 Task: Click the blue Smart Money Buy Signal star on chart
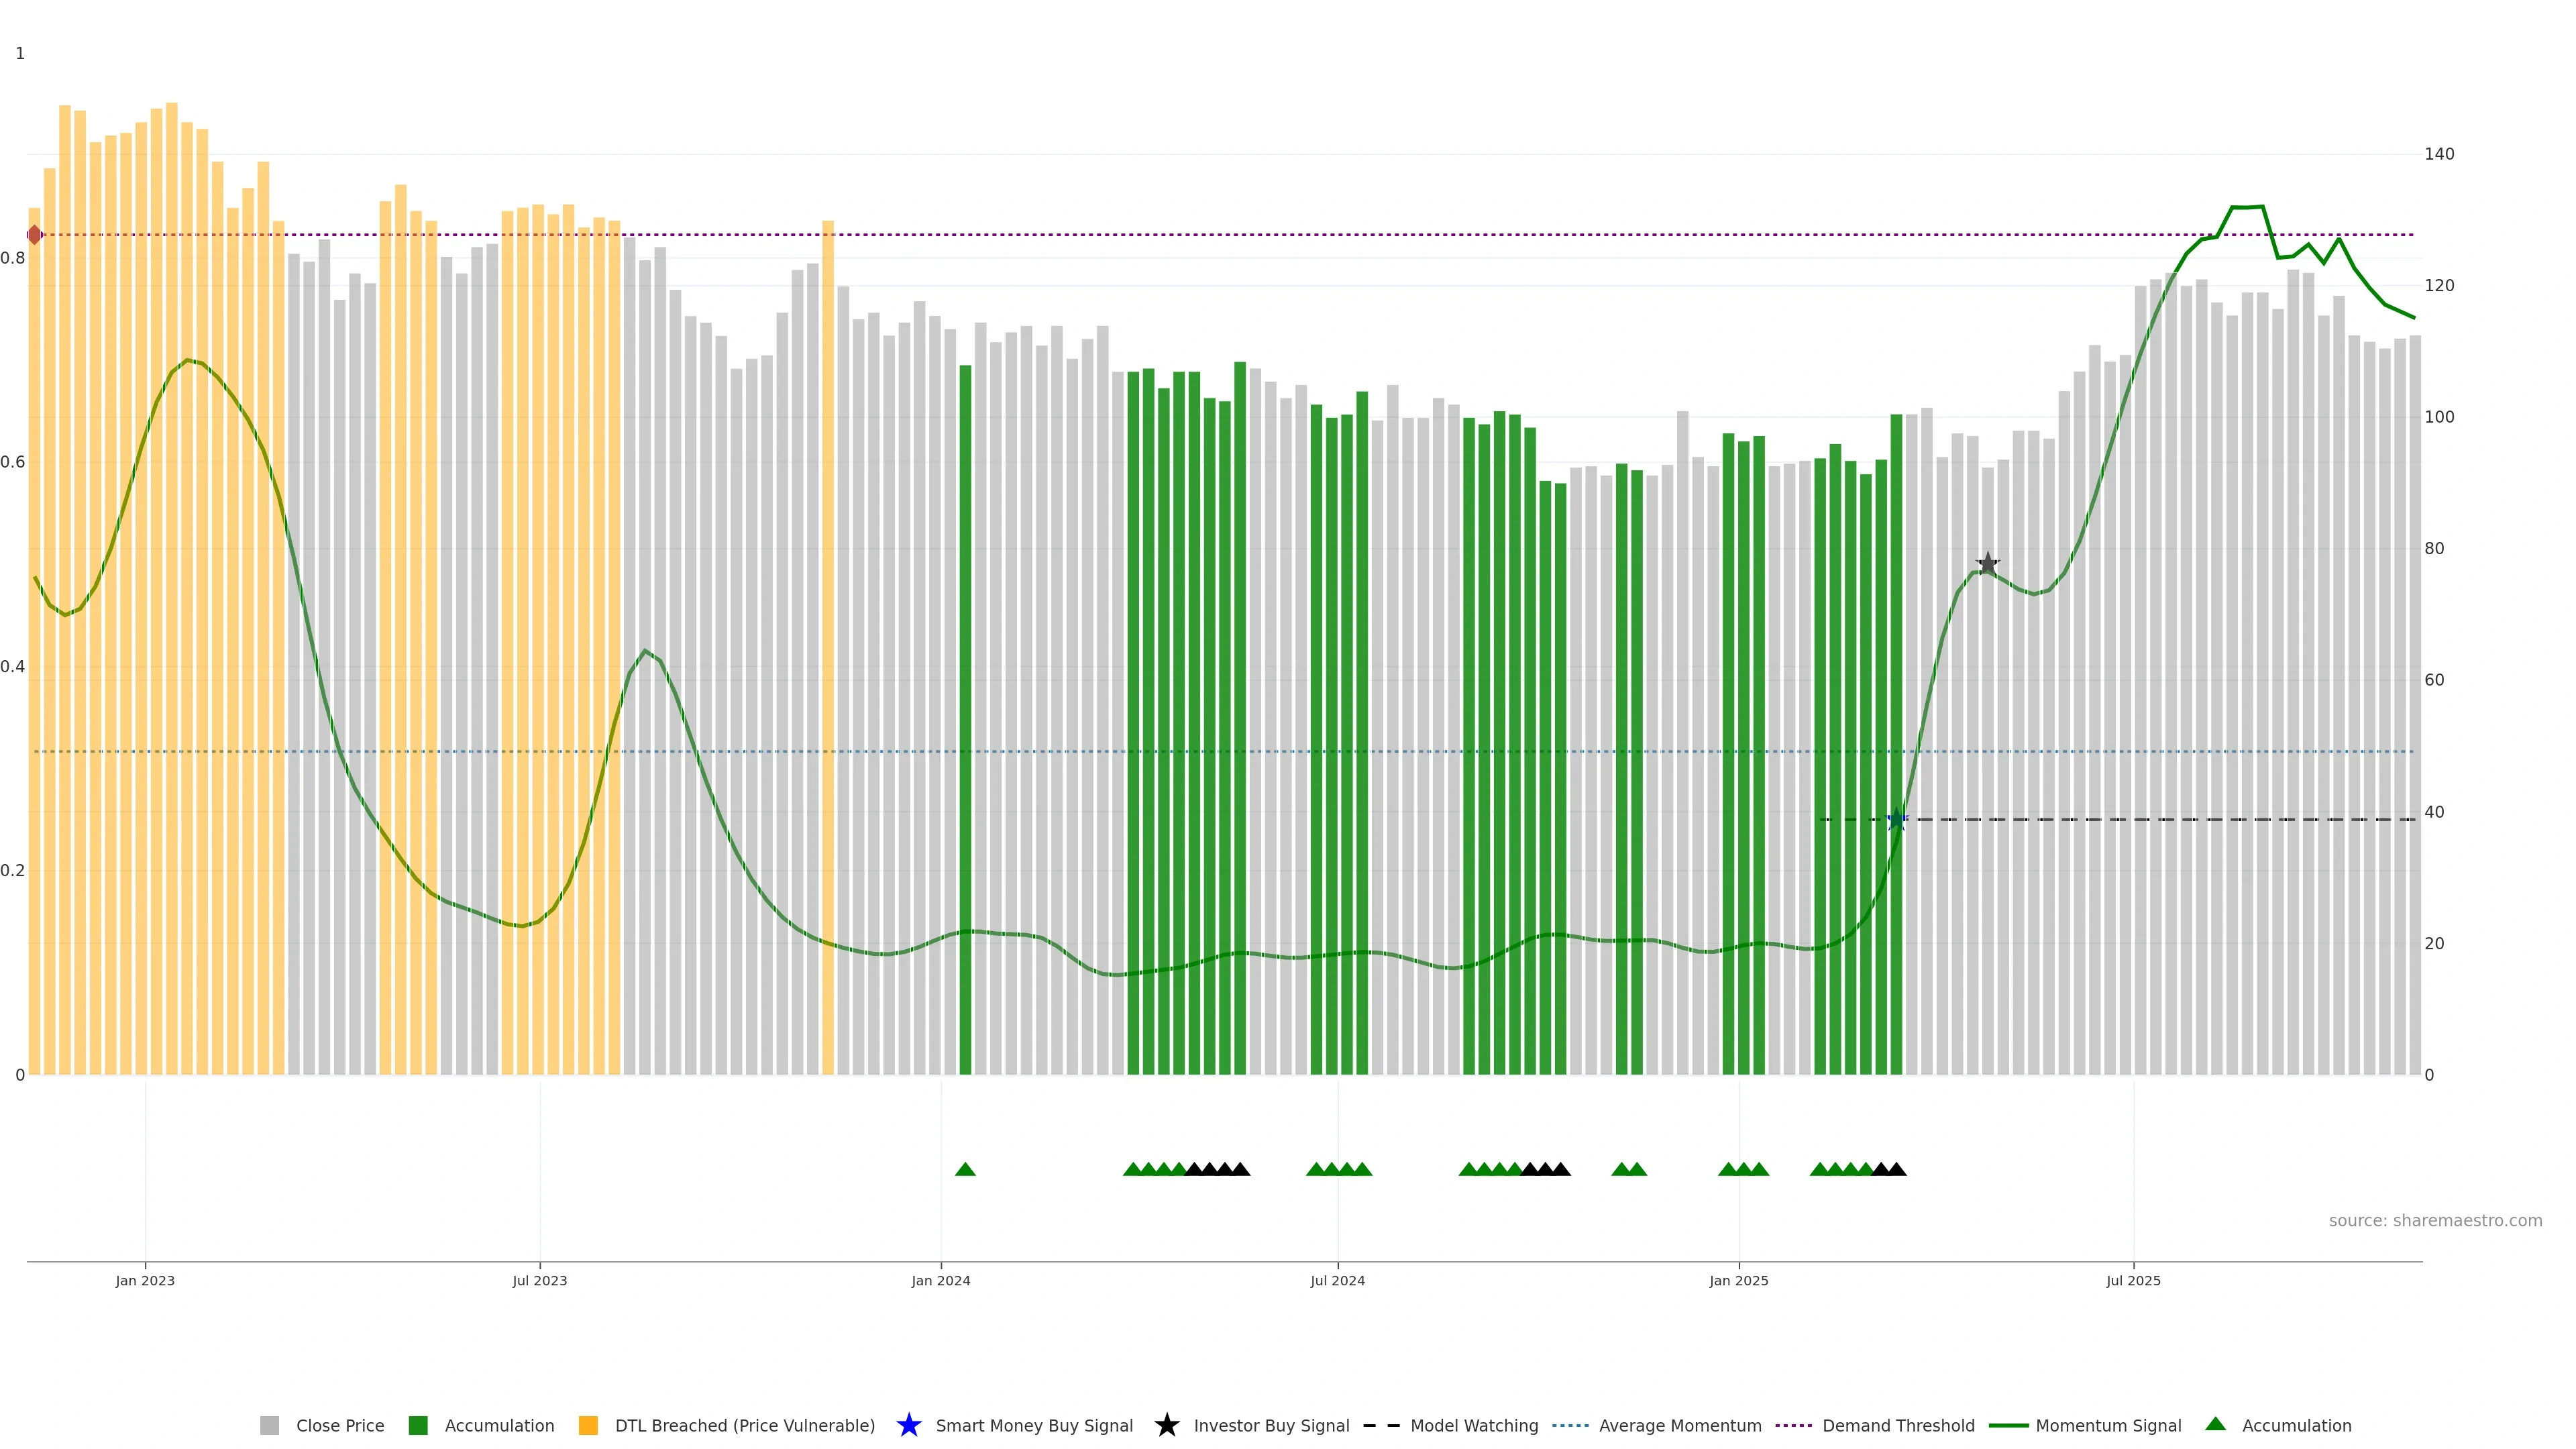[1896, 820]
